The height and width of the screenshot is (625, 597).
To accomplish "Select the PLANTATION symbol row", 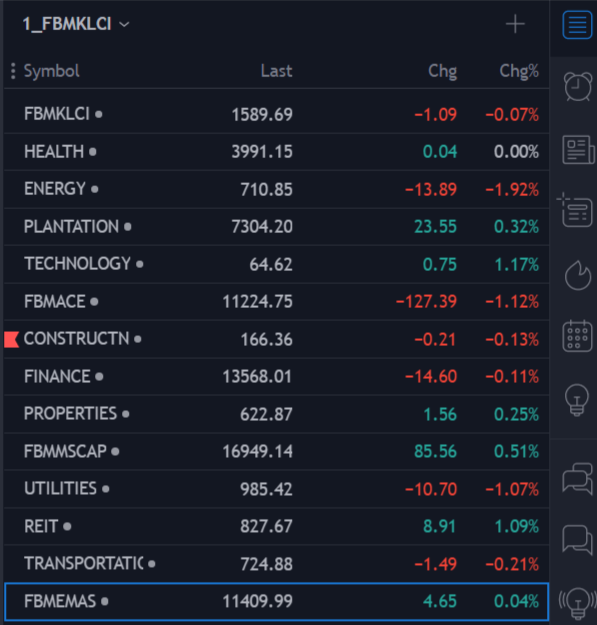I will 277,226.
